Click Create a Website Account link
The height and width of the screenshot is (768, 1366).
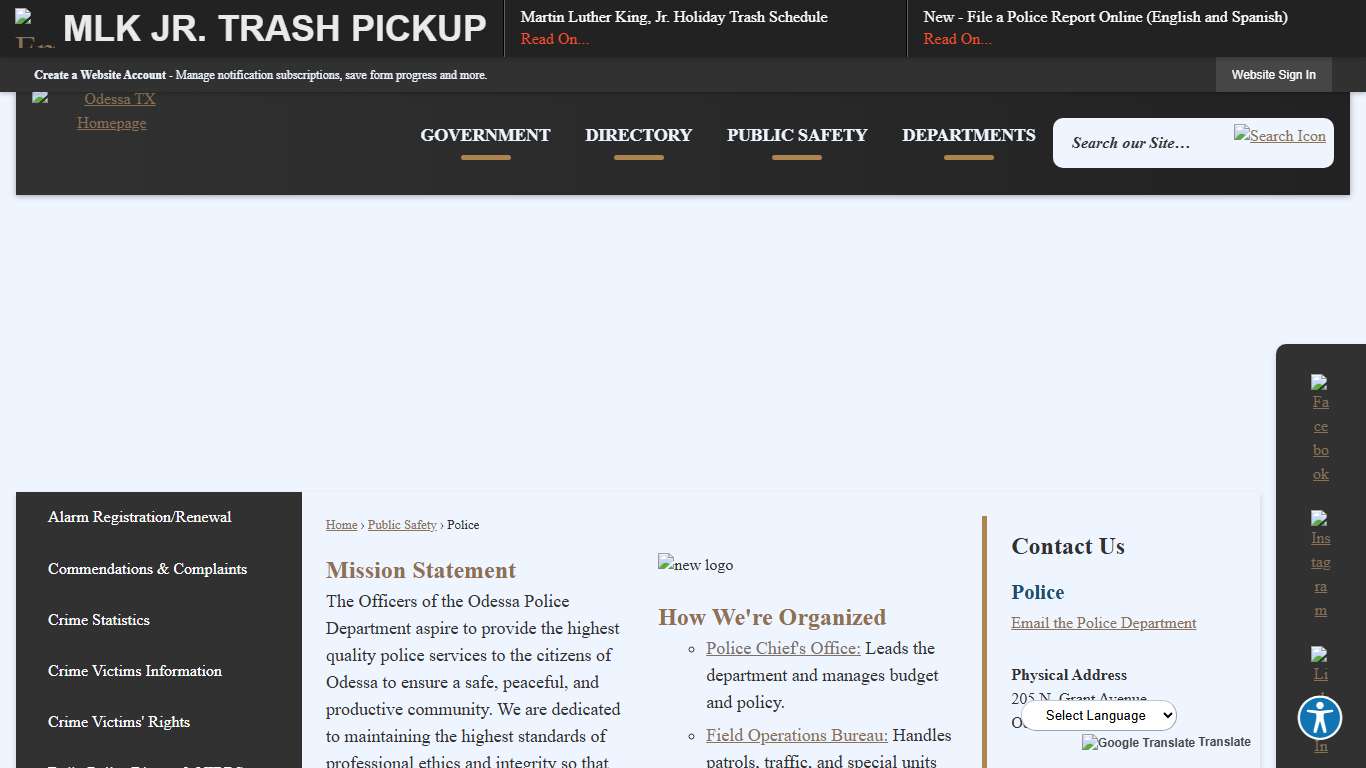(100, 75)
